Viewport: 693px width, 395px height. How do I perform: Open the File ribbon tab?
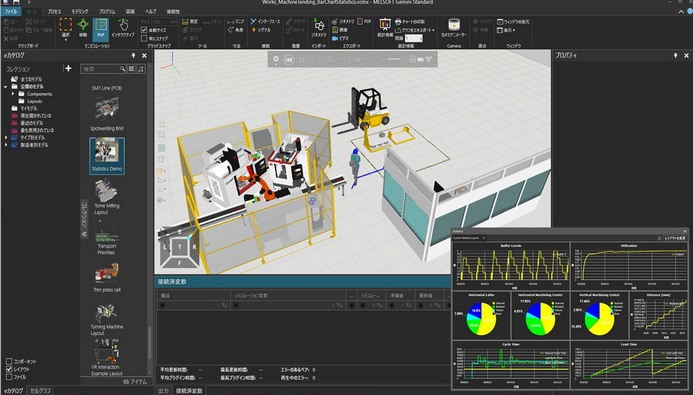(11, 11)
